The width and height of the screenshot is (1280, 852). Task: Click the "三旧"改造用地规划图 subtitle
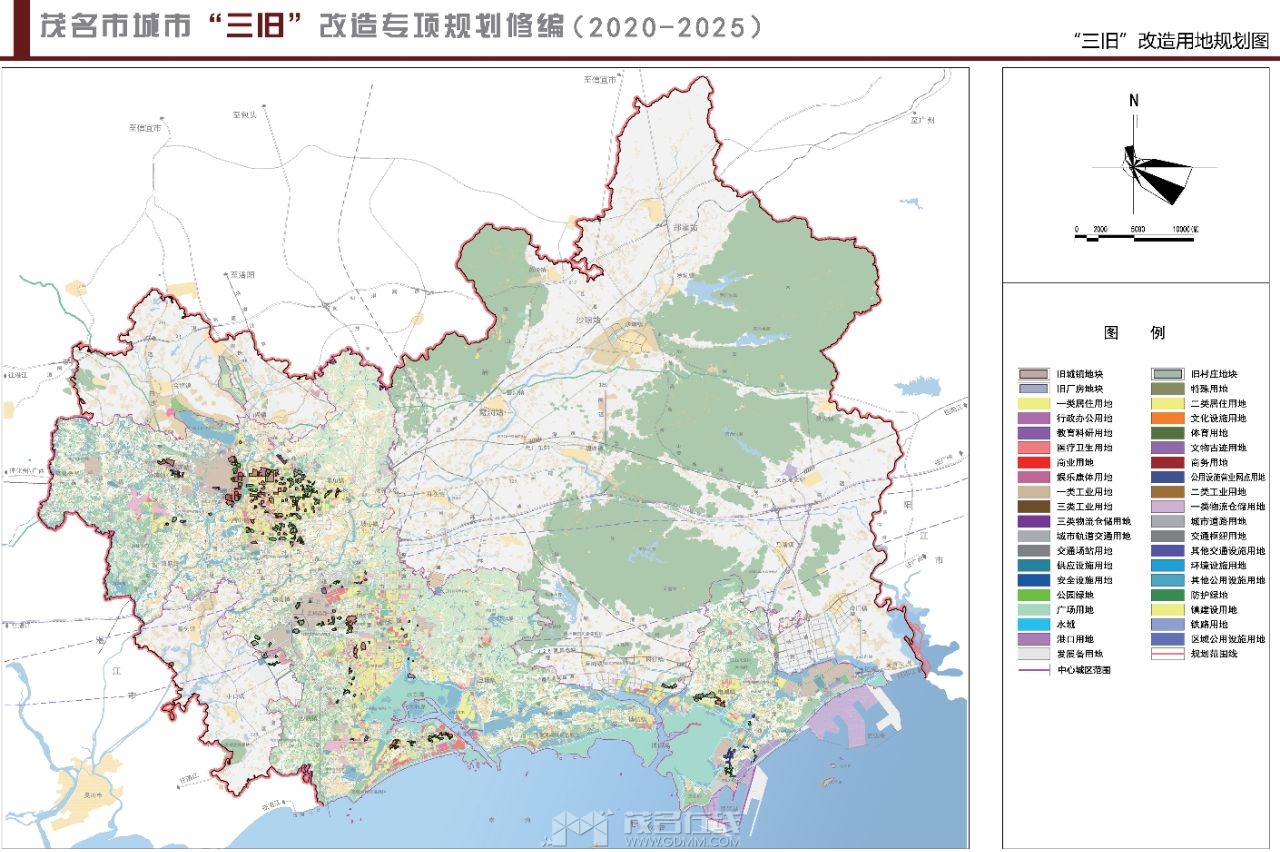[x=1170, y=41]
